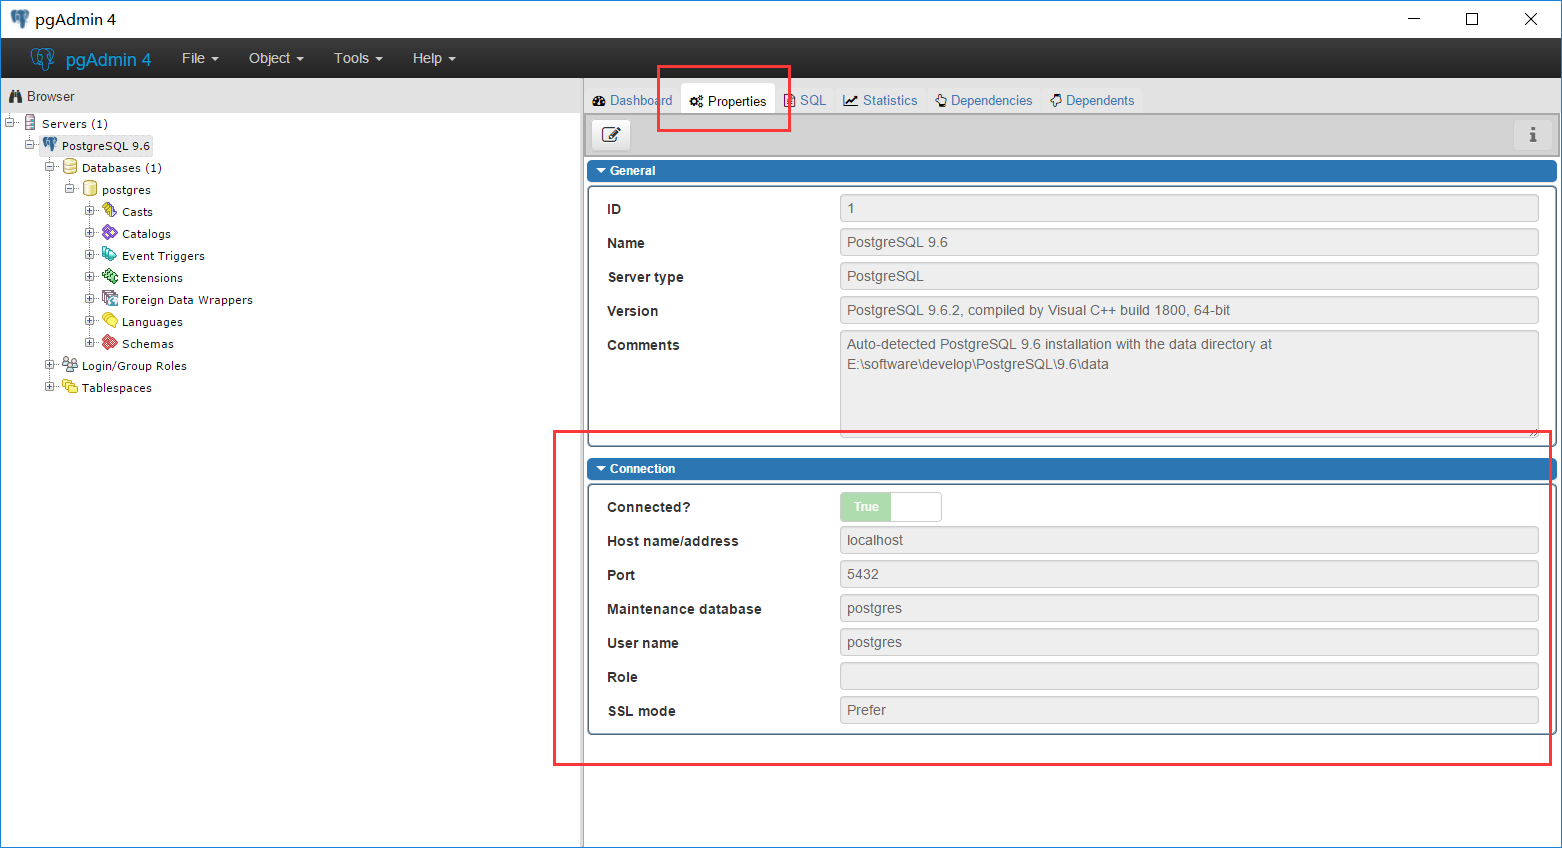This screenshot has height=848, width=1562.
Task: Click the Login/Group Roles icon
Action: tap(70, 365)
